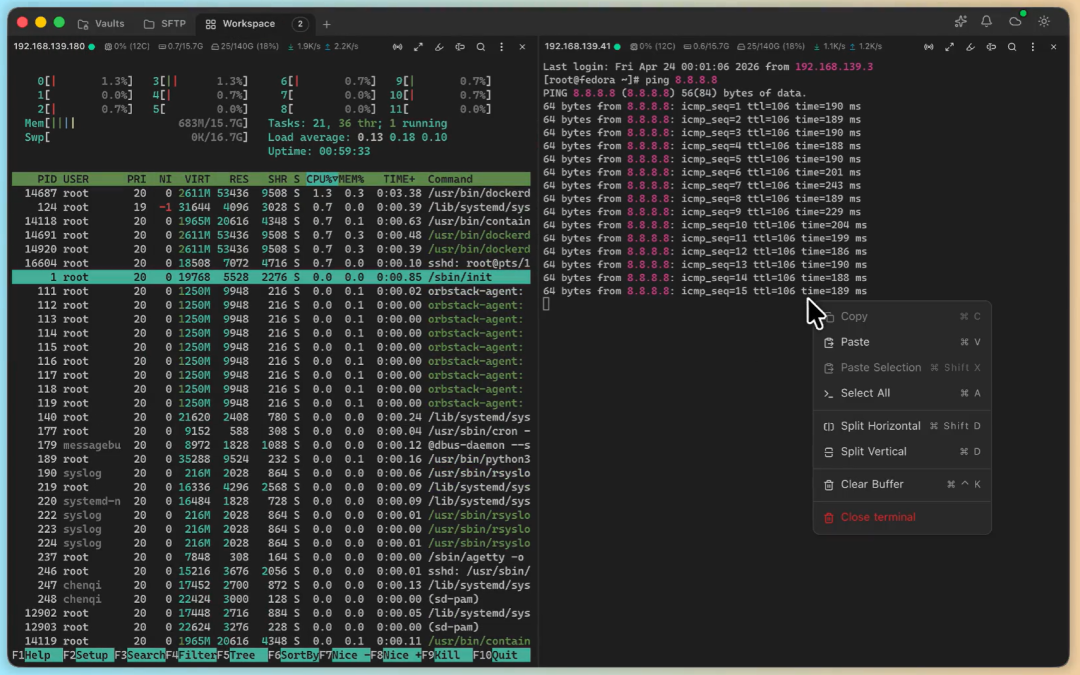Click F2 Setup in htop footer
Image resolution: width=1080 pixels, height=675 pixels.
[88, 655]
